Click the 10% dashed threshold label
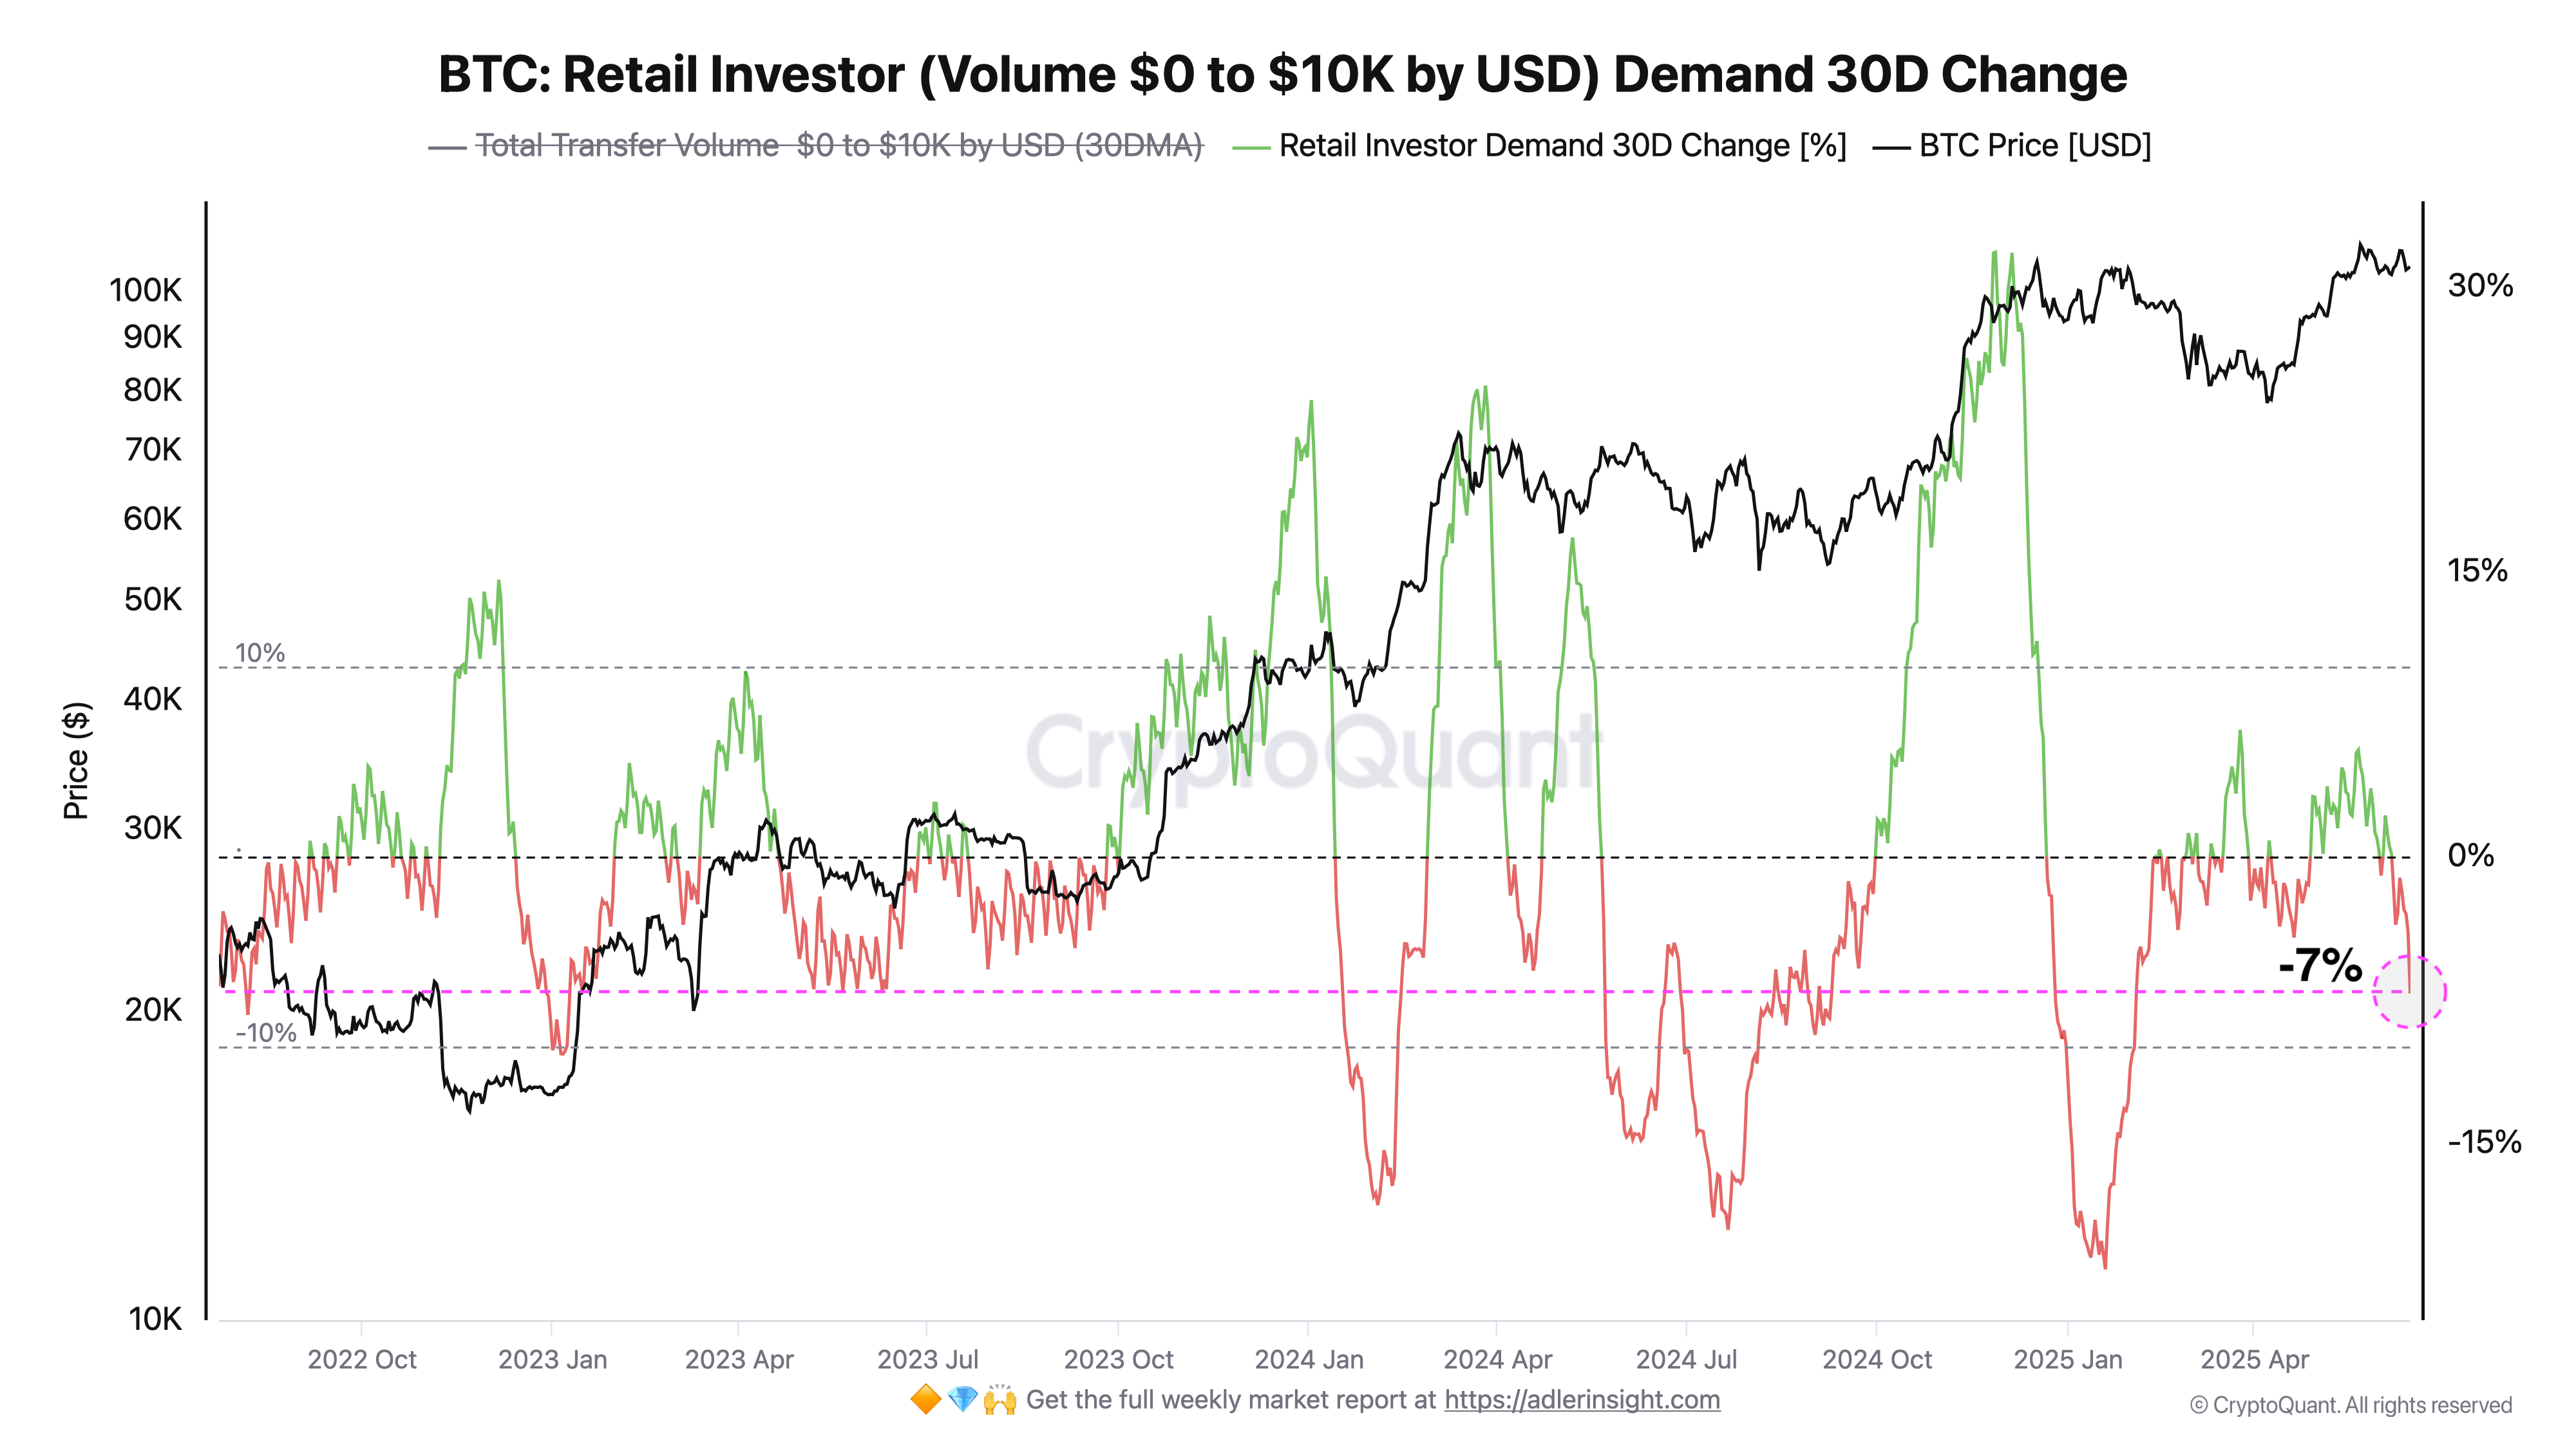 (x=260, y=653)
